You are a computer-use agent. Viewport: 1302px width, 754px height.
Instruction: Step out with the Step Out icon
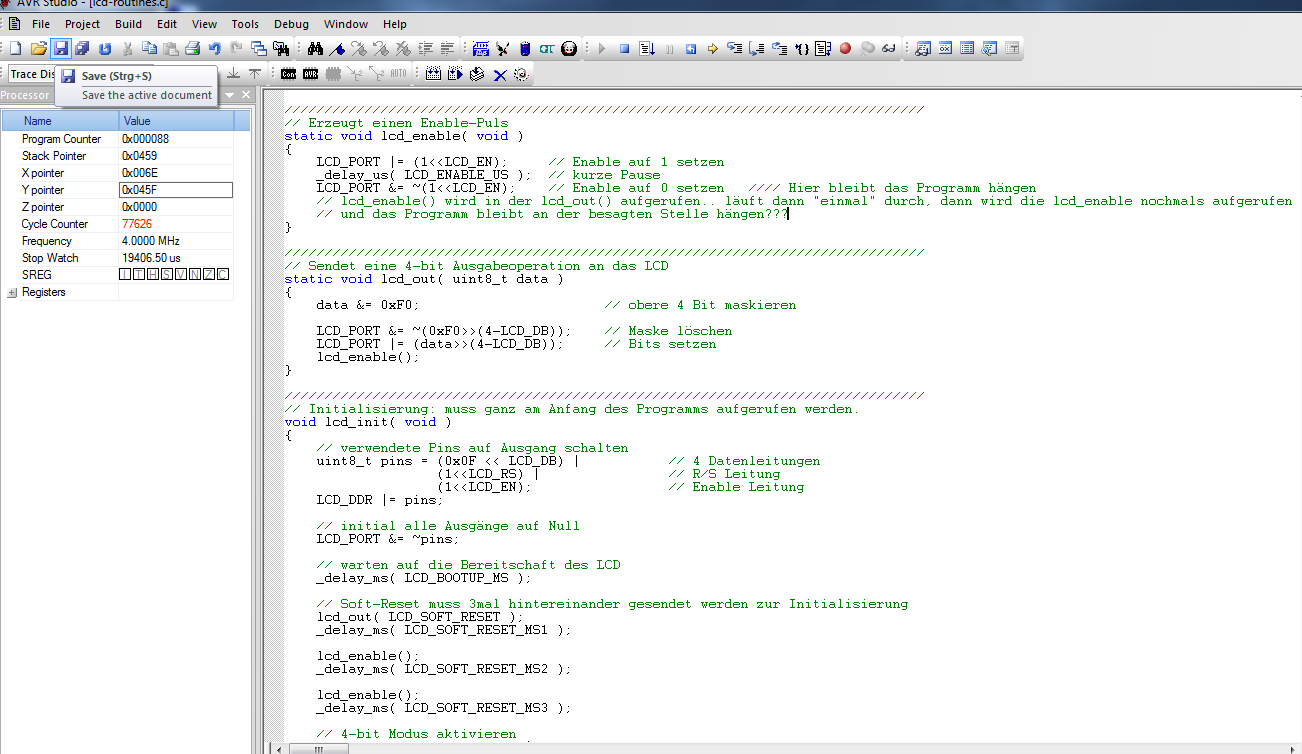pos(779,48)
